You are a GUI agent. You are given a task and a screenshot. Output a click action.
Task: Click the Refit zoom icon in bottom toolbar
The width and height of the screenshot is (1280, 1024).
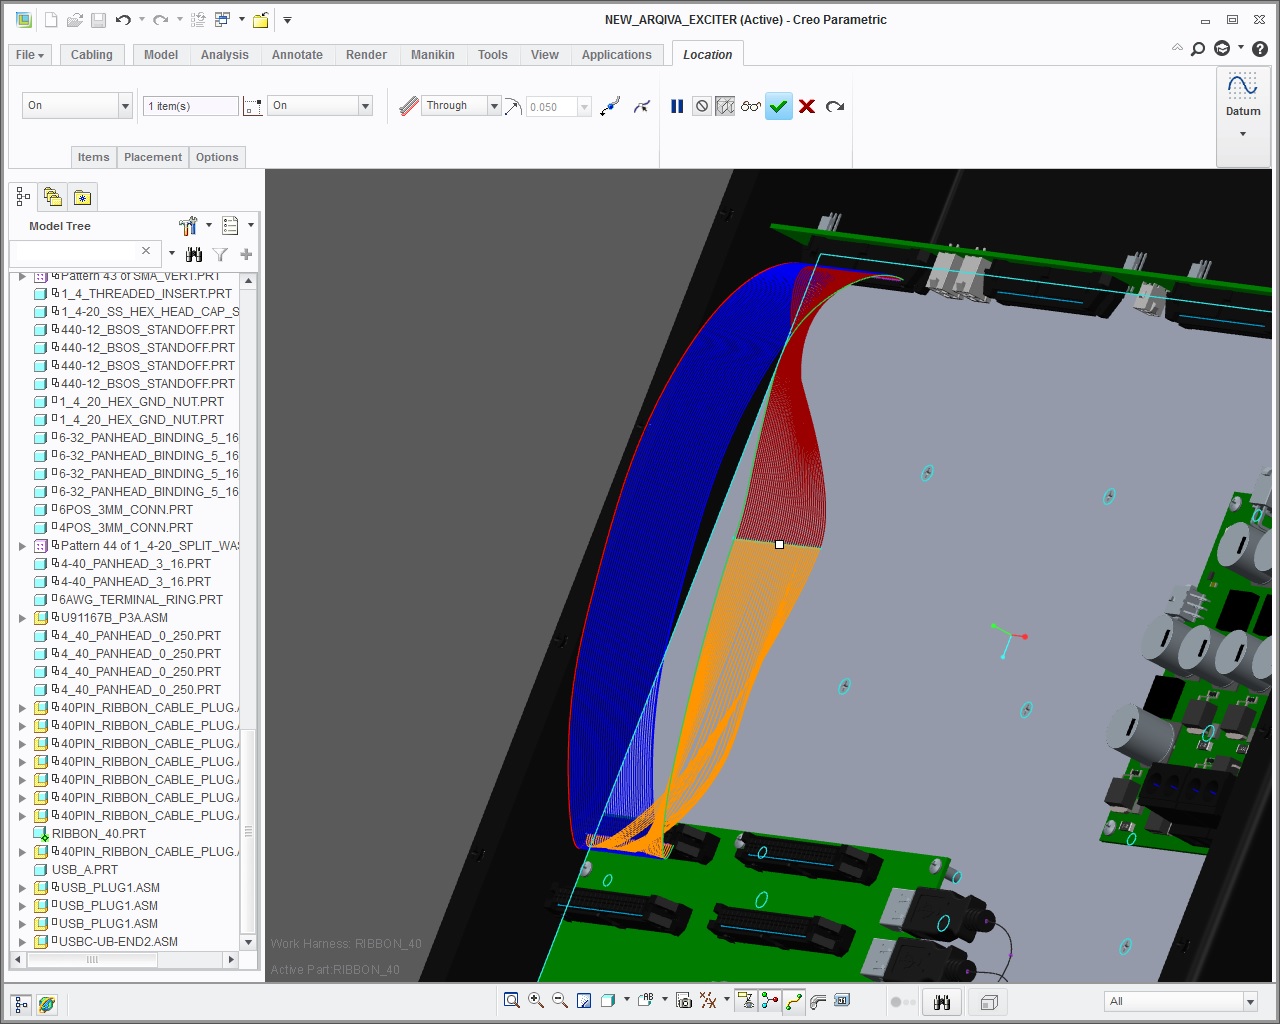512,1000
